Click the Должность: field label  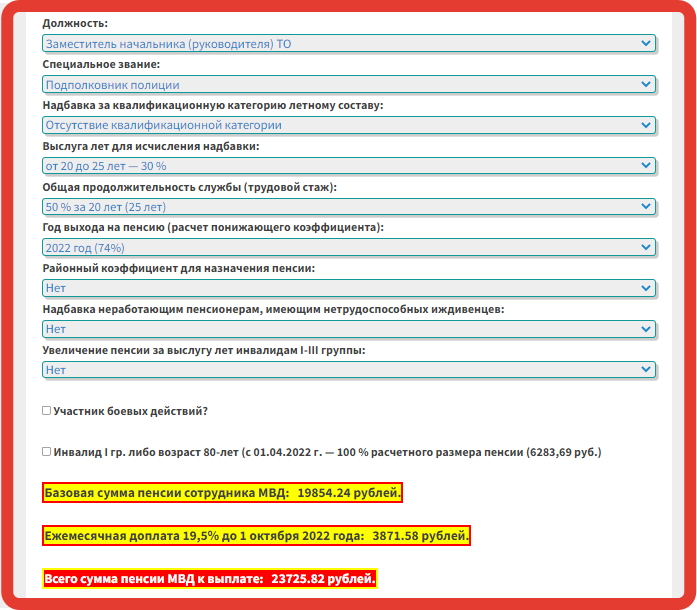pyautogui.click(x=75, y=23)
